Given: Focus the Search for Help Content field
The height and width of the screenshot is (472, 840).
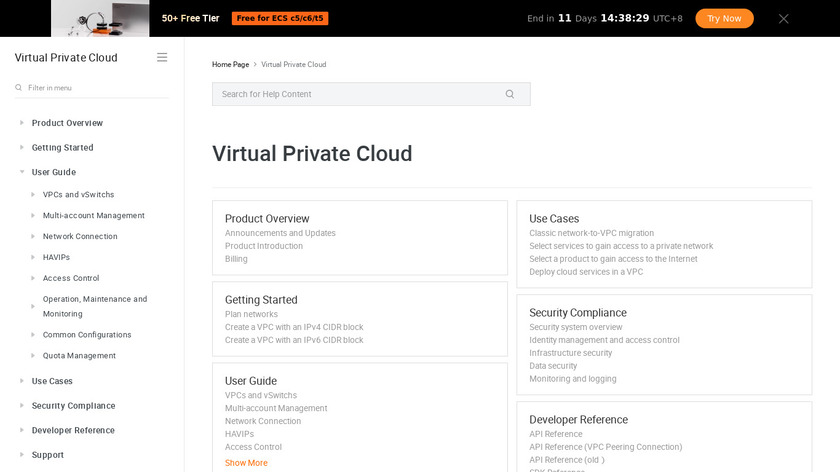Looking at the screenshot, I should (x=360, y=94).
